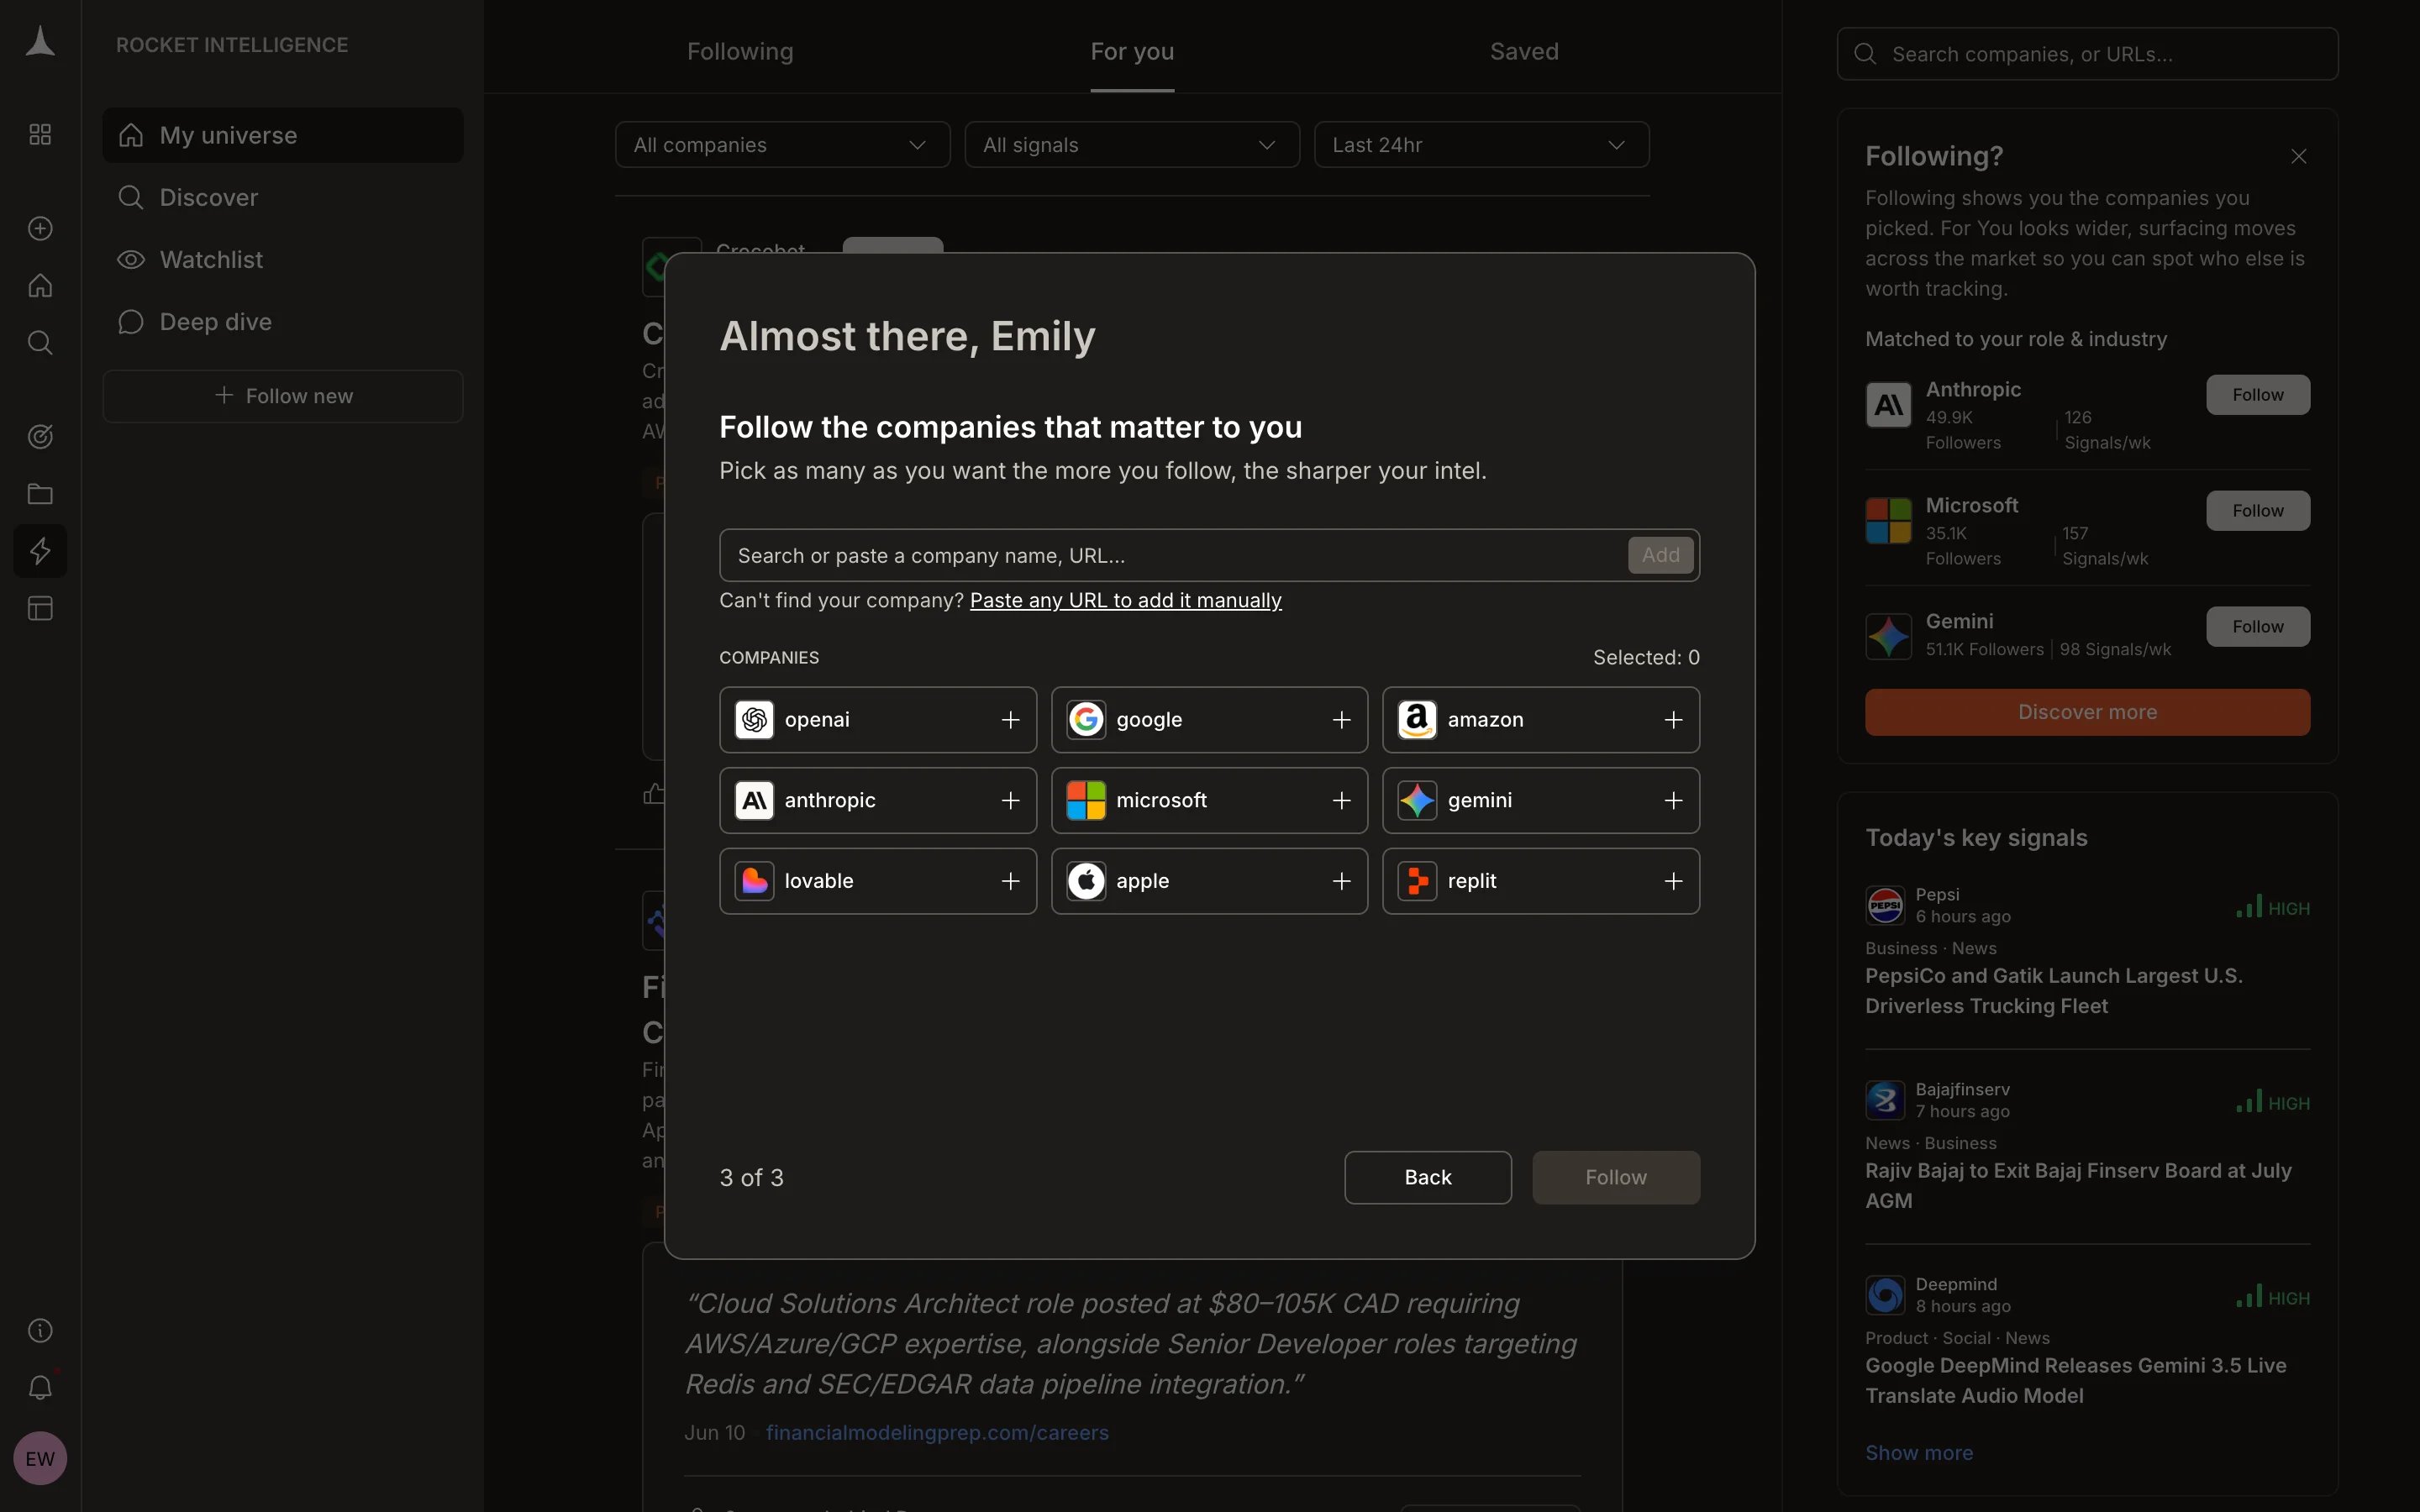Click the plus circle icon in left rail

(40, 228)
